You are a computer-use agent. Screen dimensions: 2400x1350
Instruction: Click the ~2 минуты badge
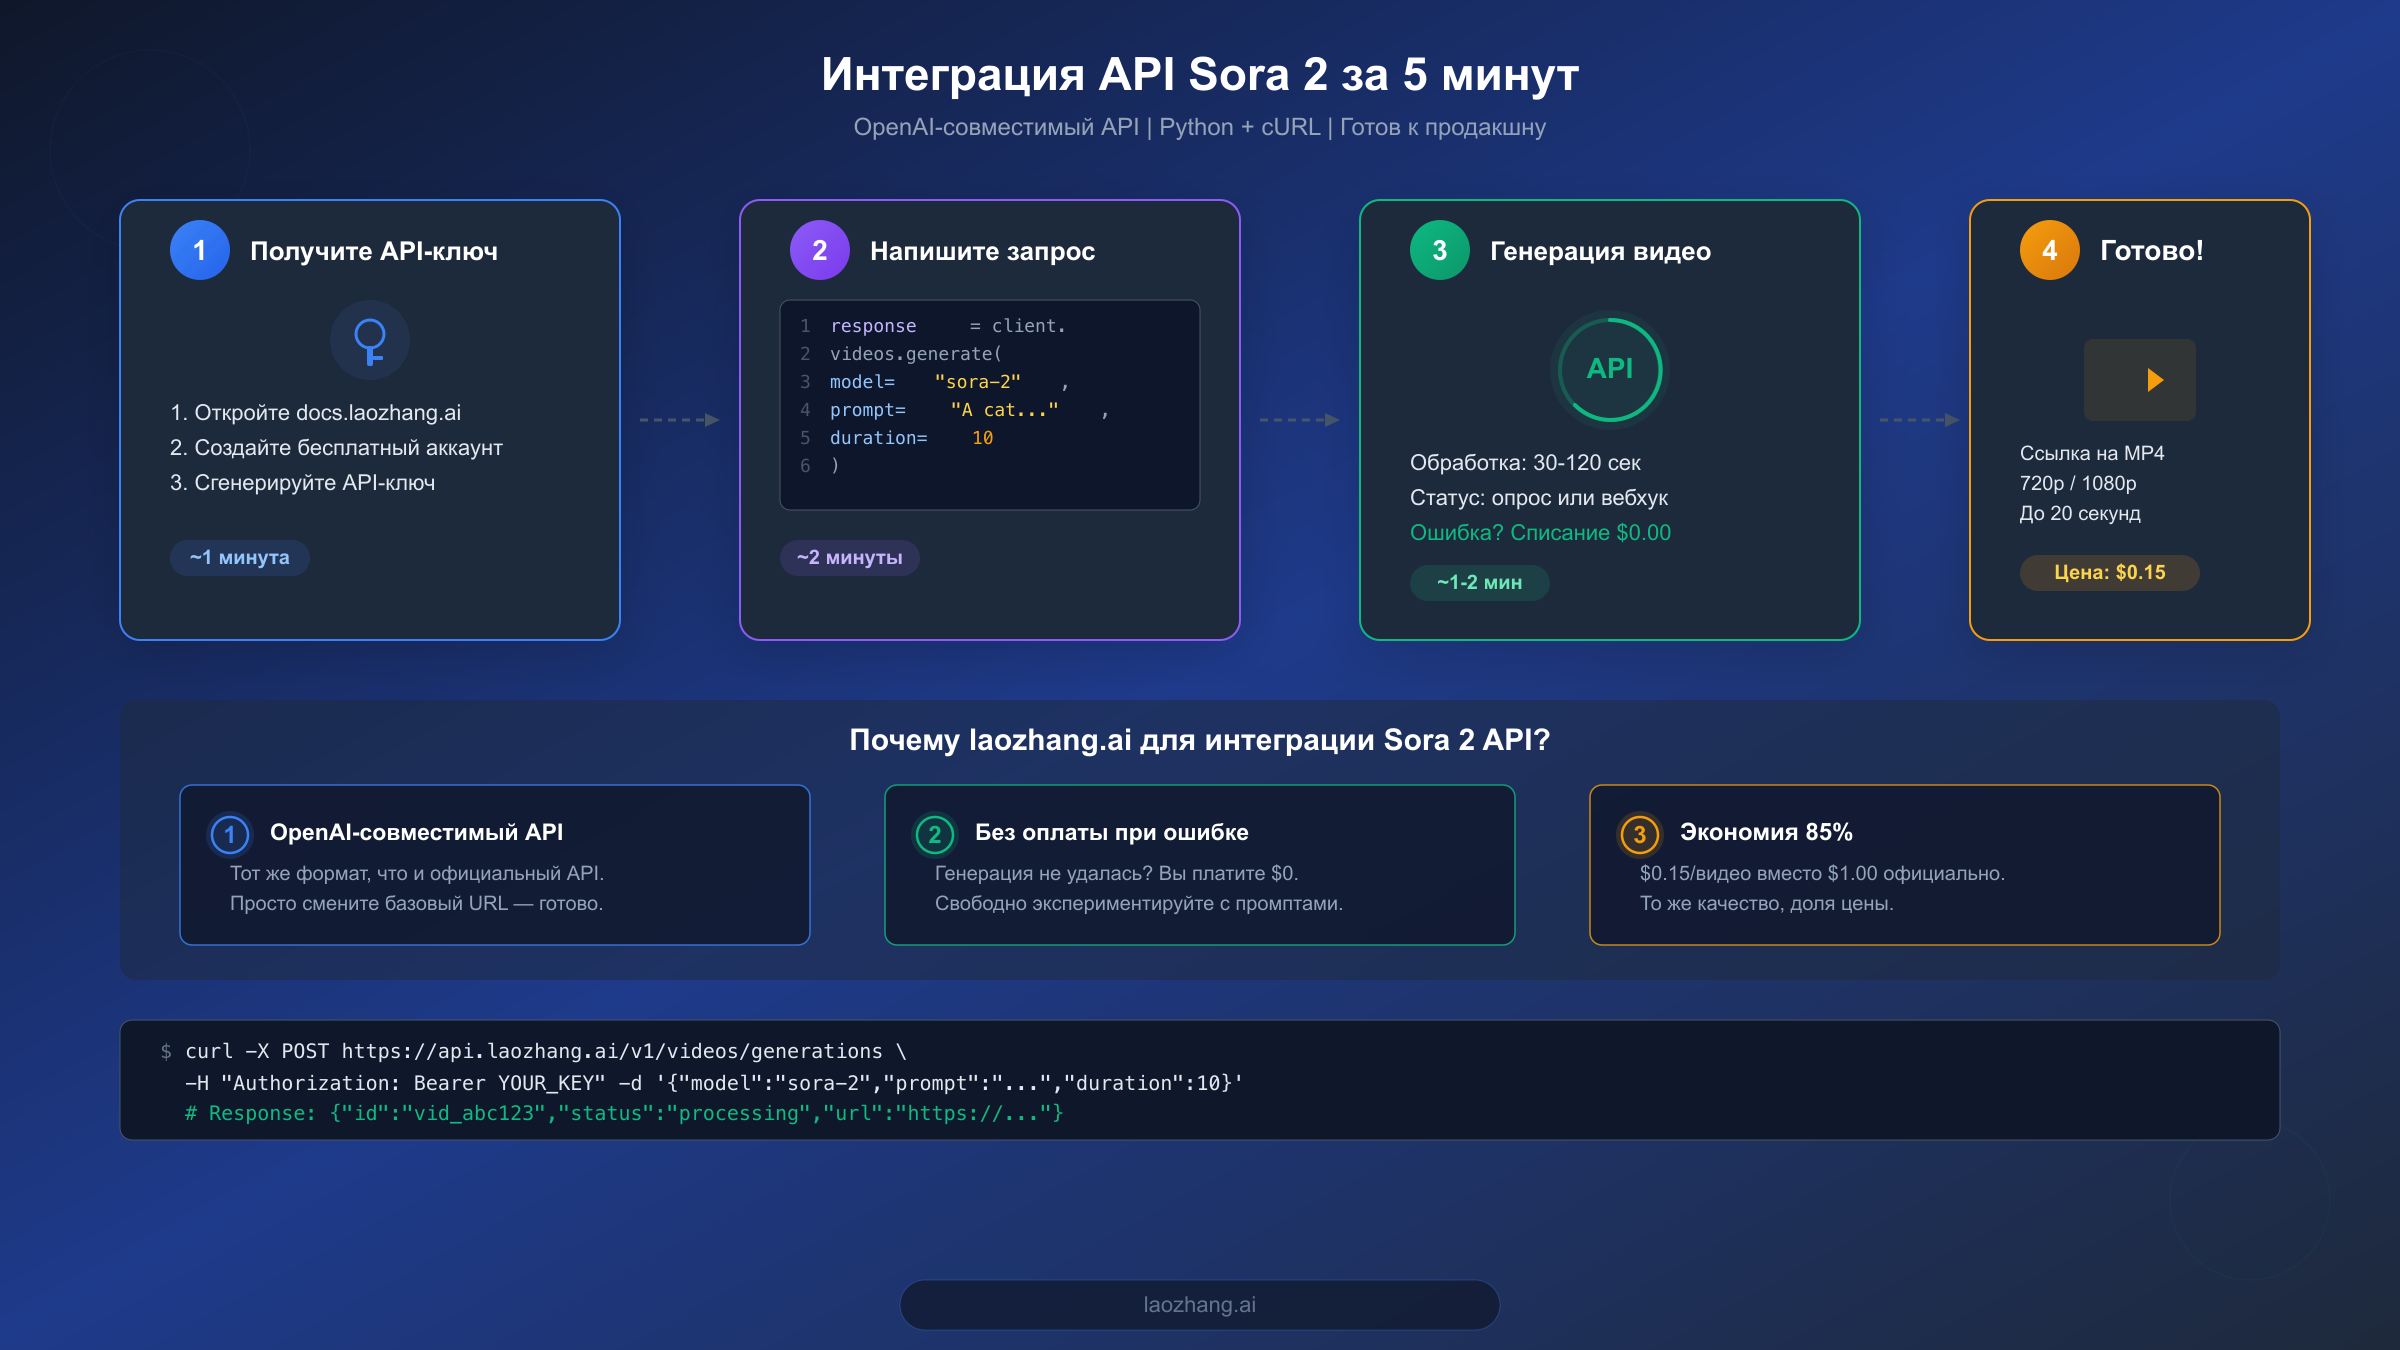(849, 558)
